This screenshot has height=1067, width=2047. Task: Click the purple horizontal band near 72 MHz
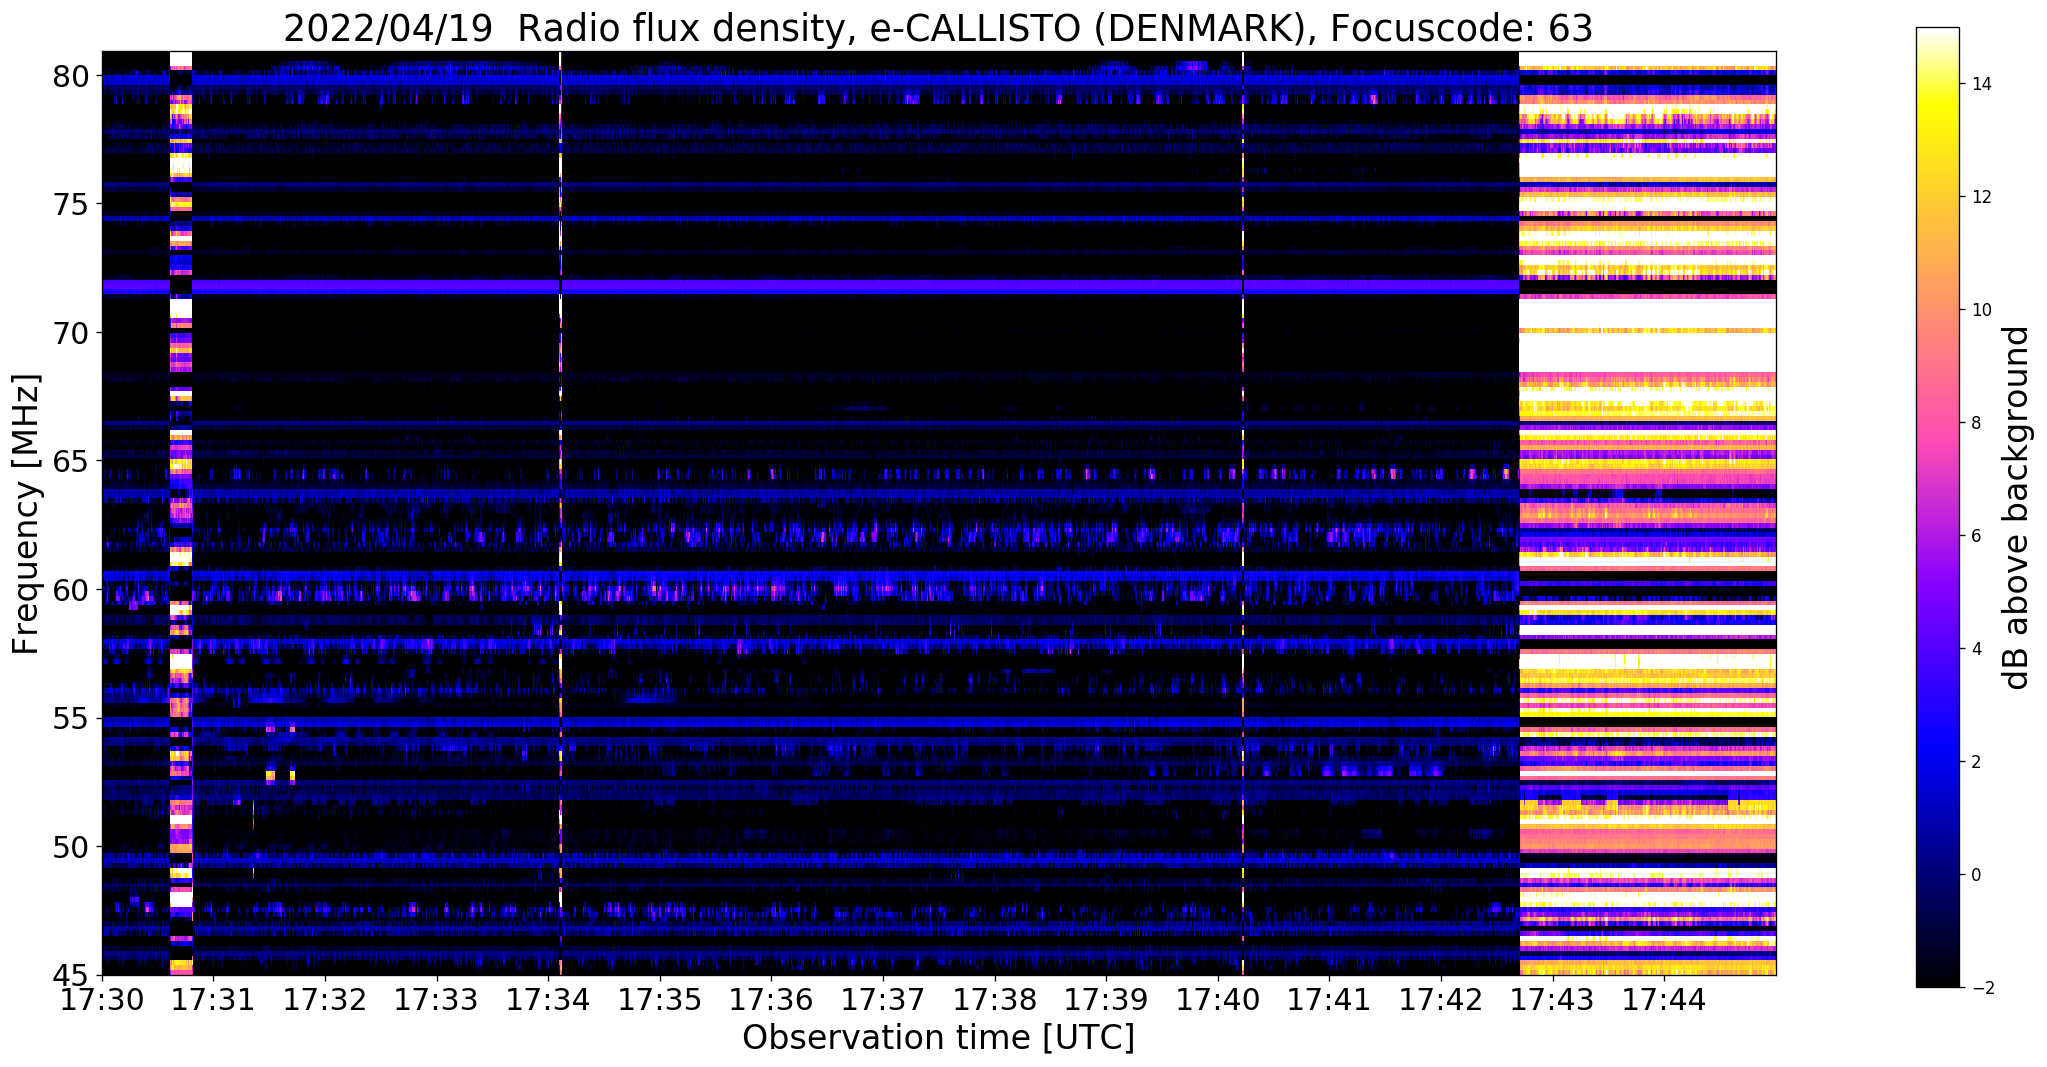click(810, 287)
